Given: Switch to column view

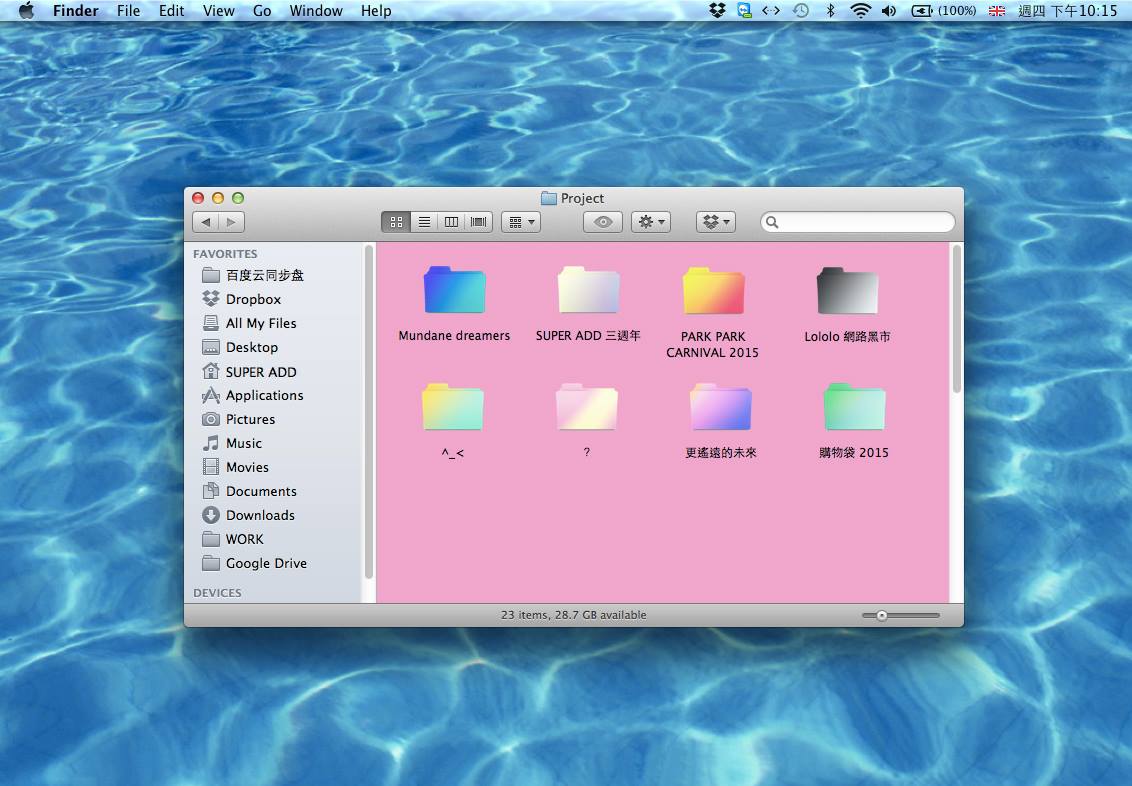Looking at the screenshot, I should click(451, 222).
